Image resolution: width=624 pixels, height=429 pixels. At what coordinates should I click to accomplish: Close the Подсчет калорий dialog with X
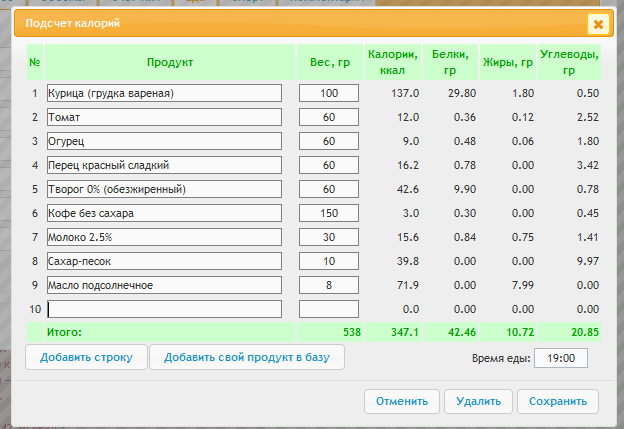(598, 24)
